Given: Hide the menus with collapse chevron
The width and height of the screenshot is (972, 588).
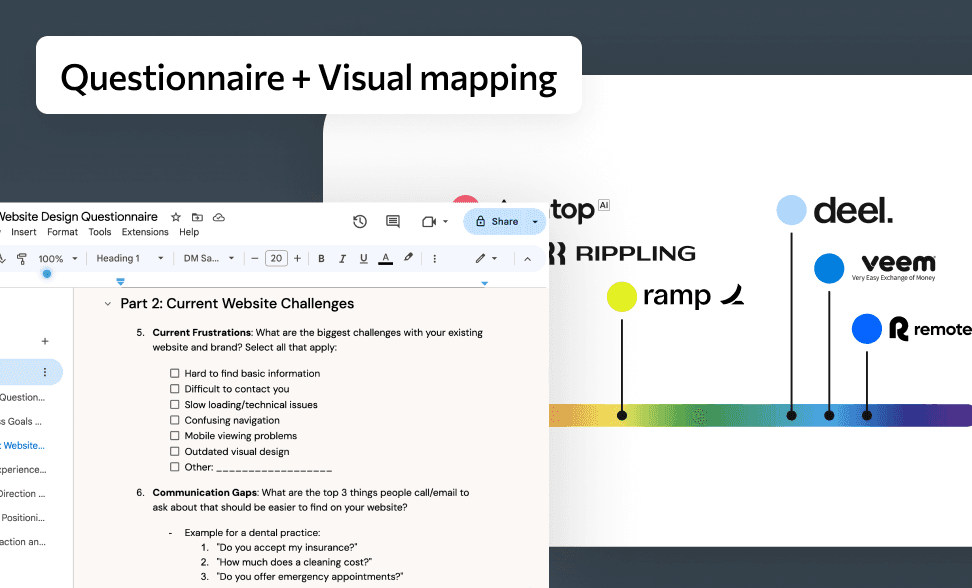Looking at the screenshot, I should 528,258.
